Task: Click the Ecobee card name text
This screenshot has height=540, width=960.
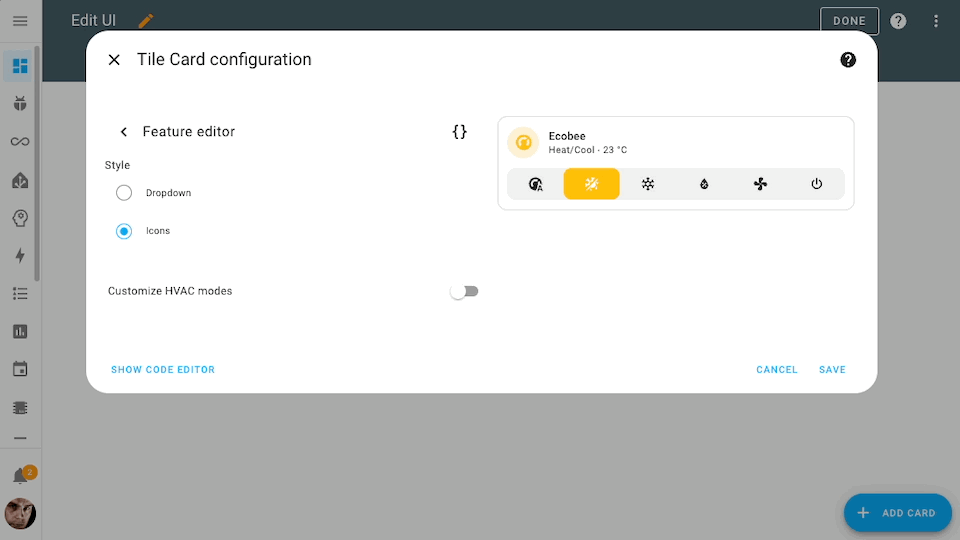Action: pyautogui.click(x=567, y=136)
